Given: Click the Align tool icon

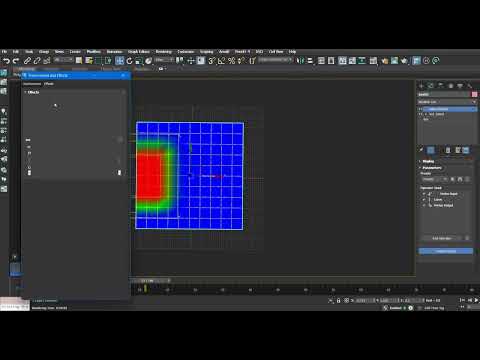Looking at the screenshot, I should point(310,61).
